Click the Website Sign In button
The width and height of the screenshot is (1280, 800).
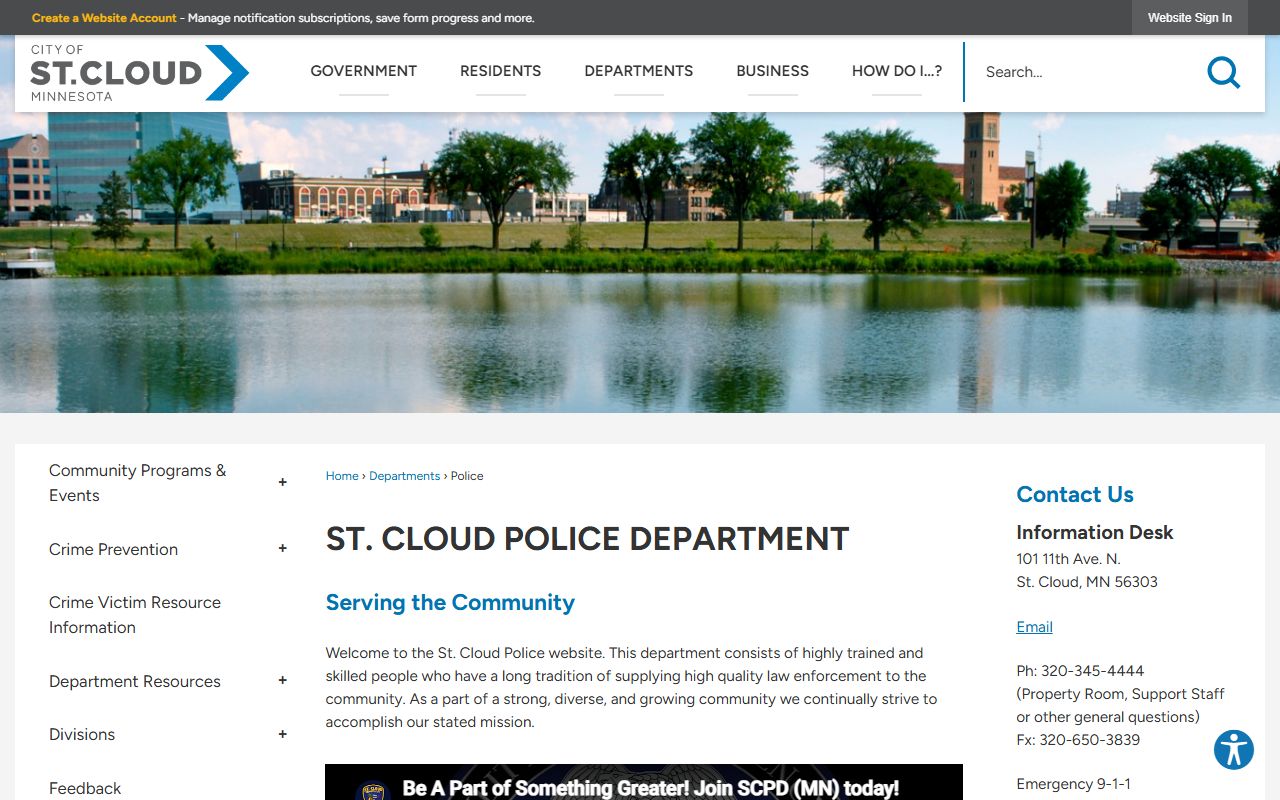click(1190, 18)
